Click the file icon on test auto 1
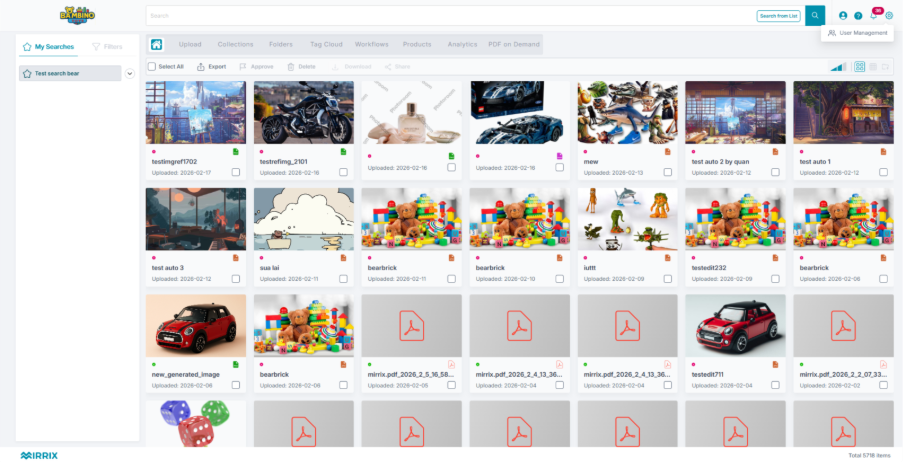This screenshot has height=462, width=903. click(x=883, y=152)
